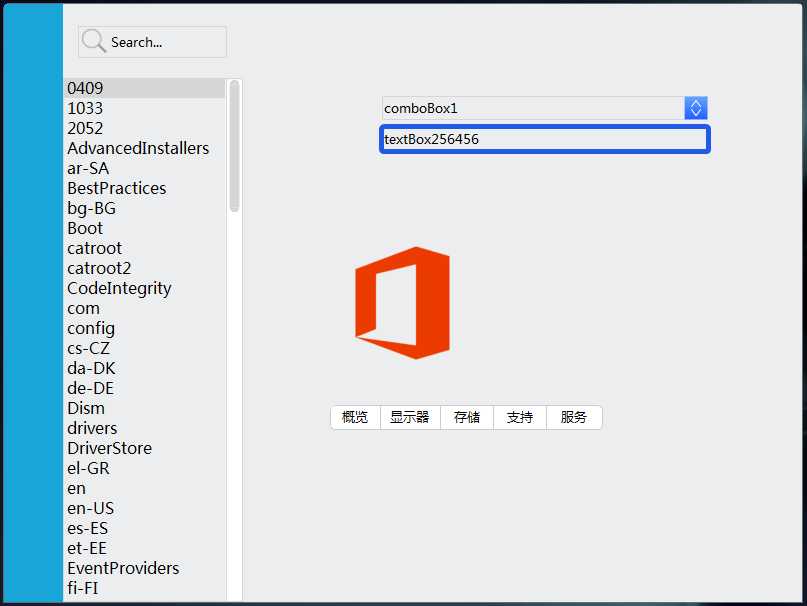
Task: Select DriverStore in the list
Action: [x=145, y=448]
